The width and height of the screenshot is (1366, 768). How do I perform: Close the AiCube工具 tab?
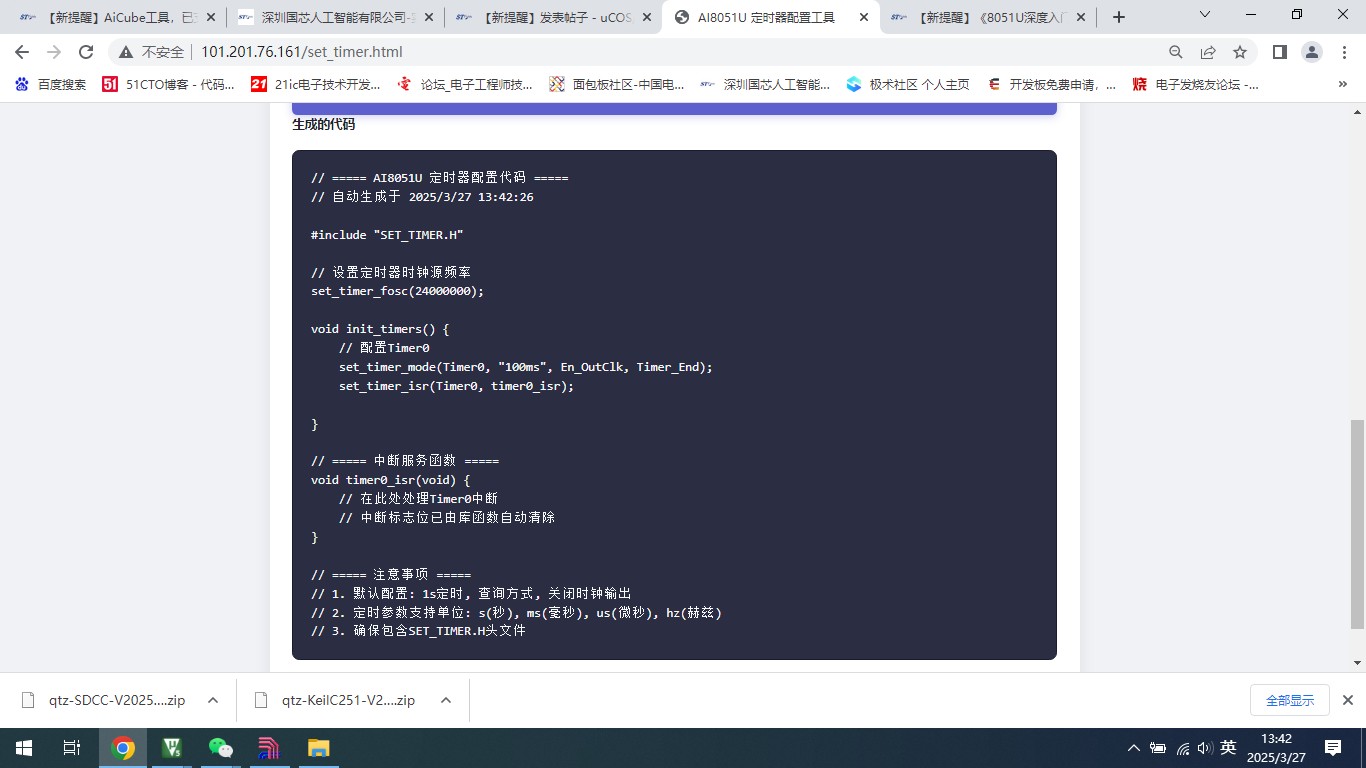tap(210, 17)
